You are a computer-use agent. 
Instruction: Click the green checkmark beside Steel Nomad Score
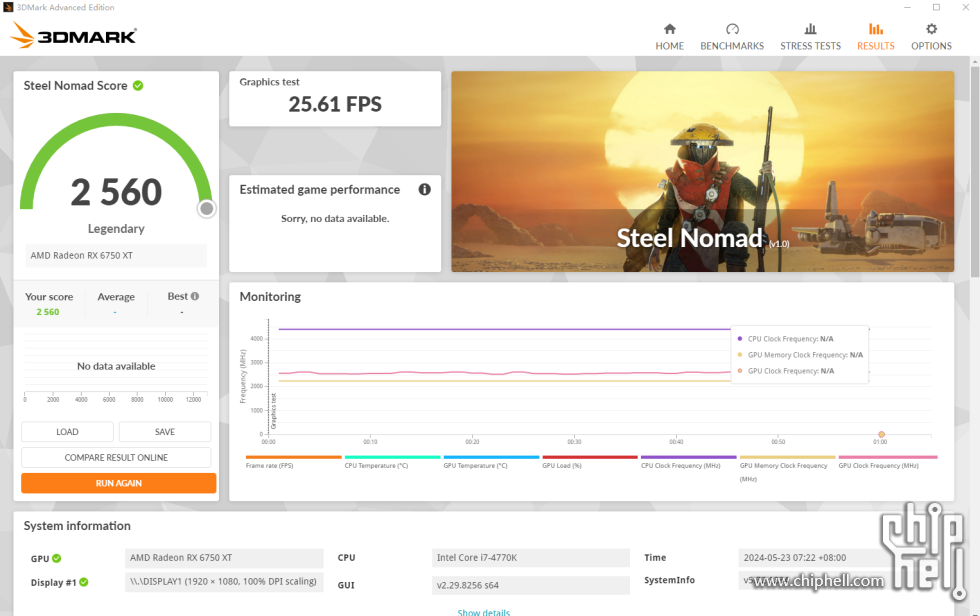point(138,86)
